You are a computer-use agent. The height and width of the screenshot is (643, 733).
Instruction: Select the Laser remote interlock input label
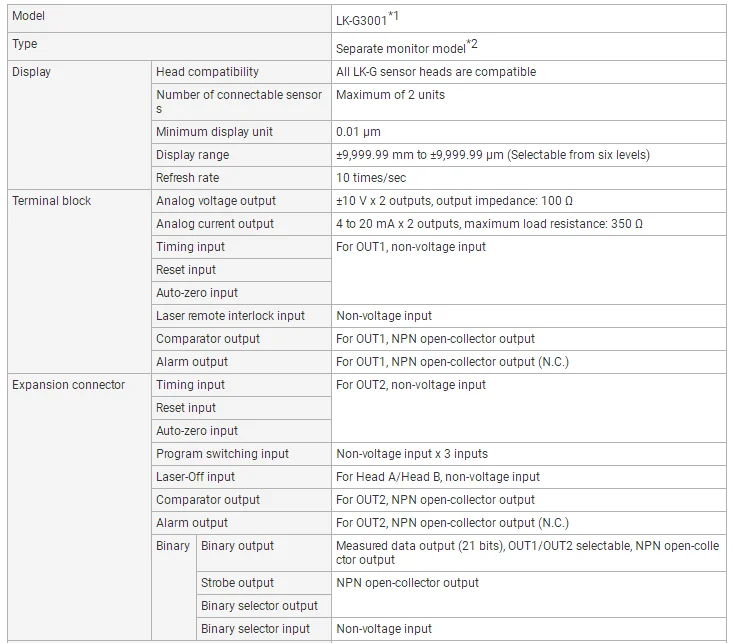coord(230,316)
